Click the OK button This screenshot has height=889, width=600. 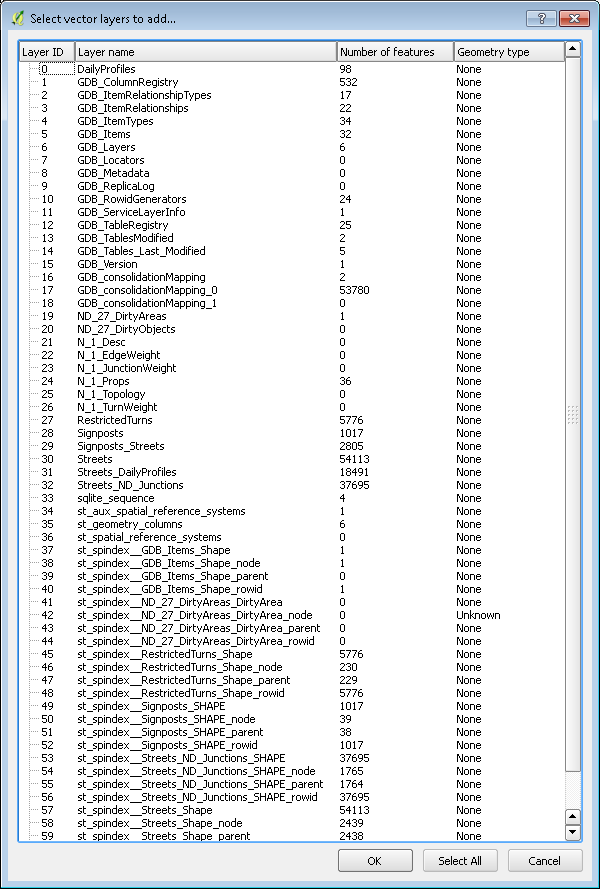pyautogui.click(x=374, y=861)
